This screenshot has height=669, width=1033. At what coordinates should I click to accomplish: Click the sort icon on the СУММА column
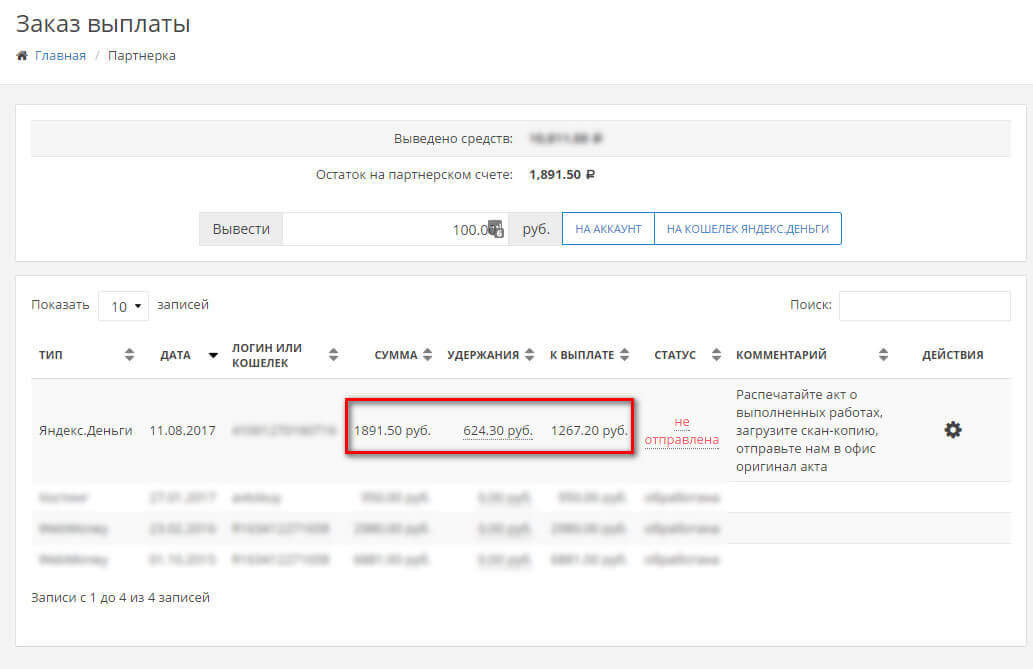click(x=428, y=354)
